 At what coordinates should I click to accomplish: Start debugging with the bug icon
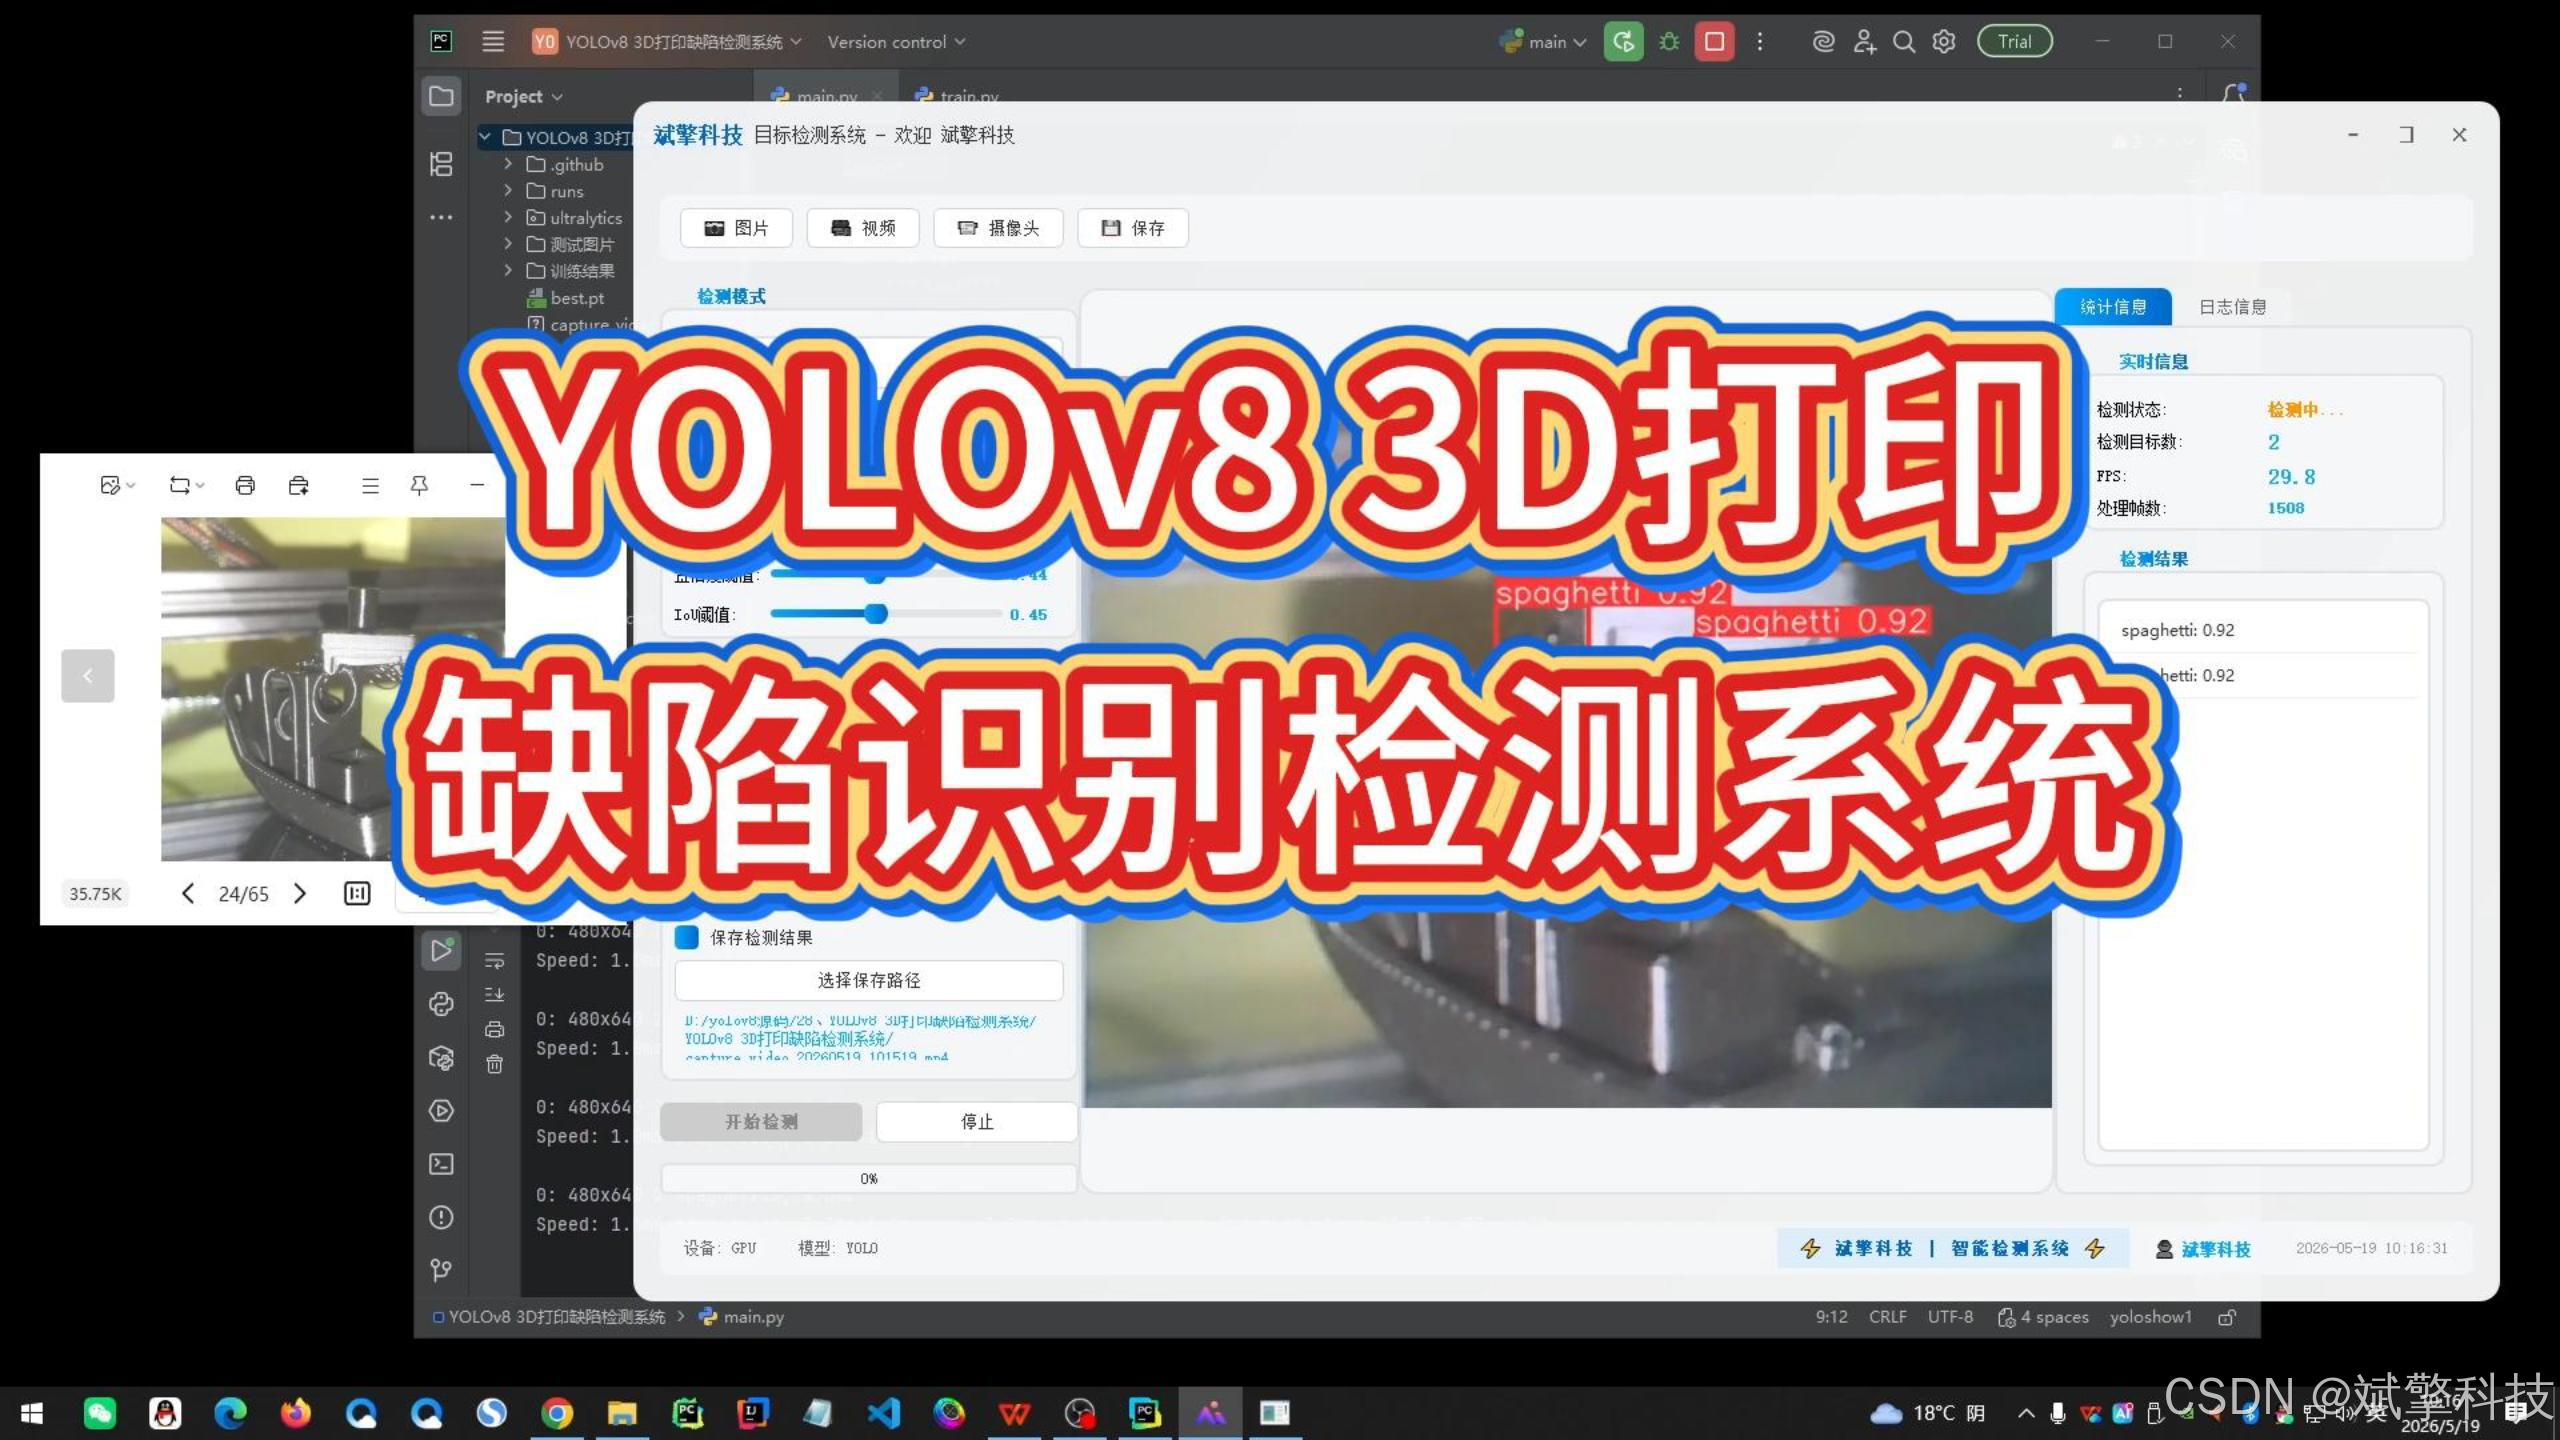coord(1669,41)
